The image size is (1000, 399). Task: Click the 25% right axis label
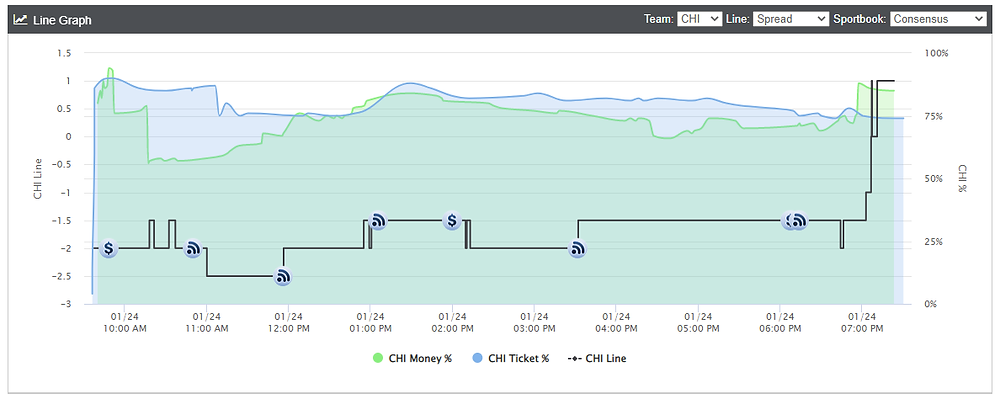click(x=934, y=242)
